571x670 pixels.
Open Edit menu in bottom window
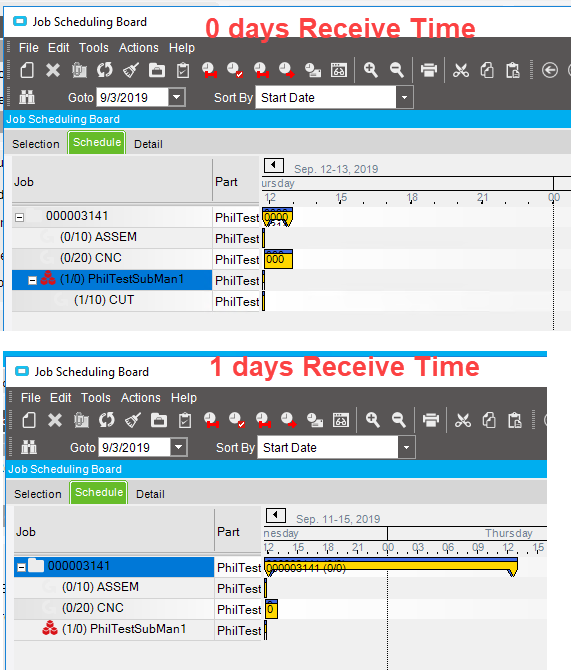coord(61,398)
